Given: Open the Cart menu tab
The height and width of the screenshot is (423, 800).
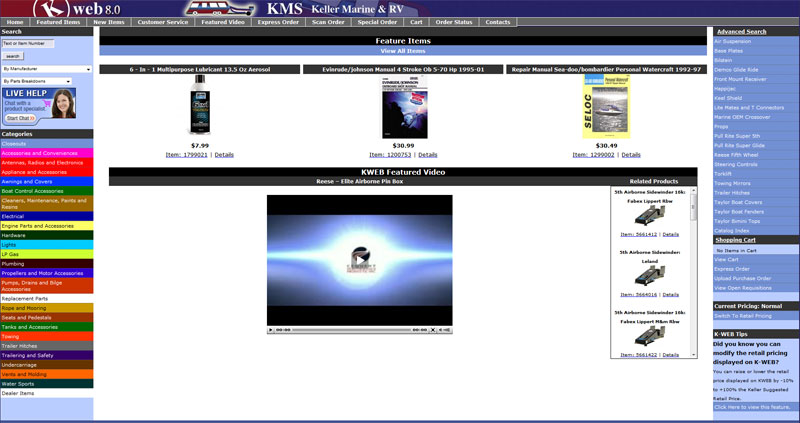Looking at the screenshot, I should [416, 22].
